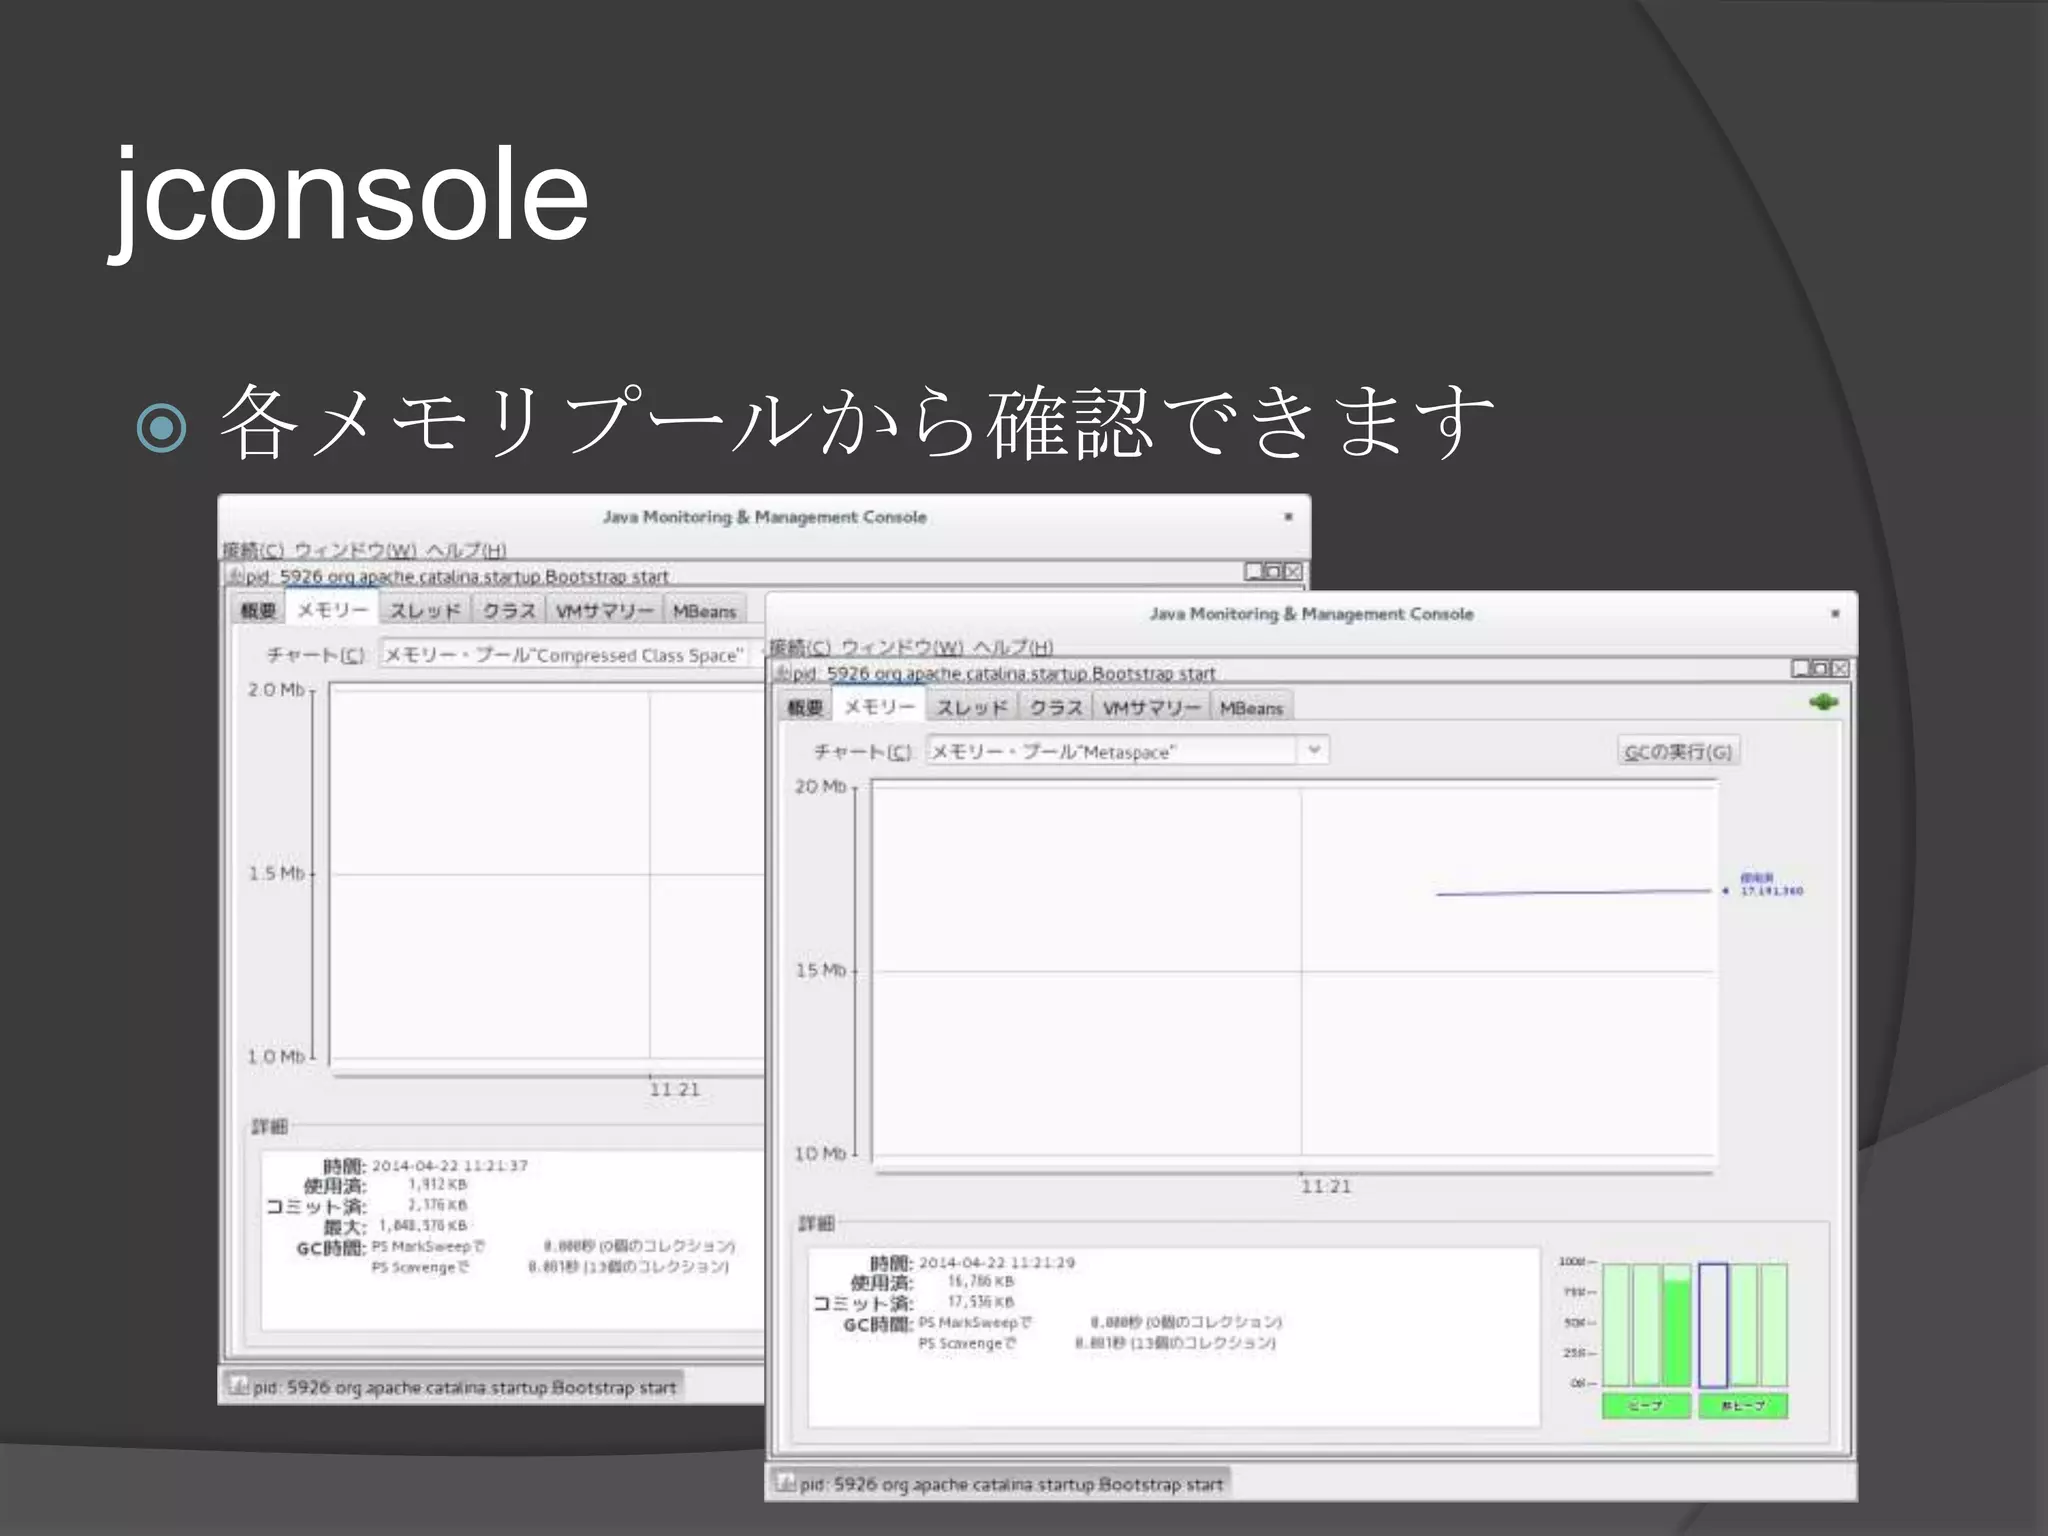The width and height of the screenshot is (2048, 1536).
Task: Click the front window's inner frame pid icon
Action: (782, 673)
